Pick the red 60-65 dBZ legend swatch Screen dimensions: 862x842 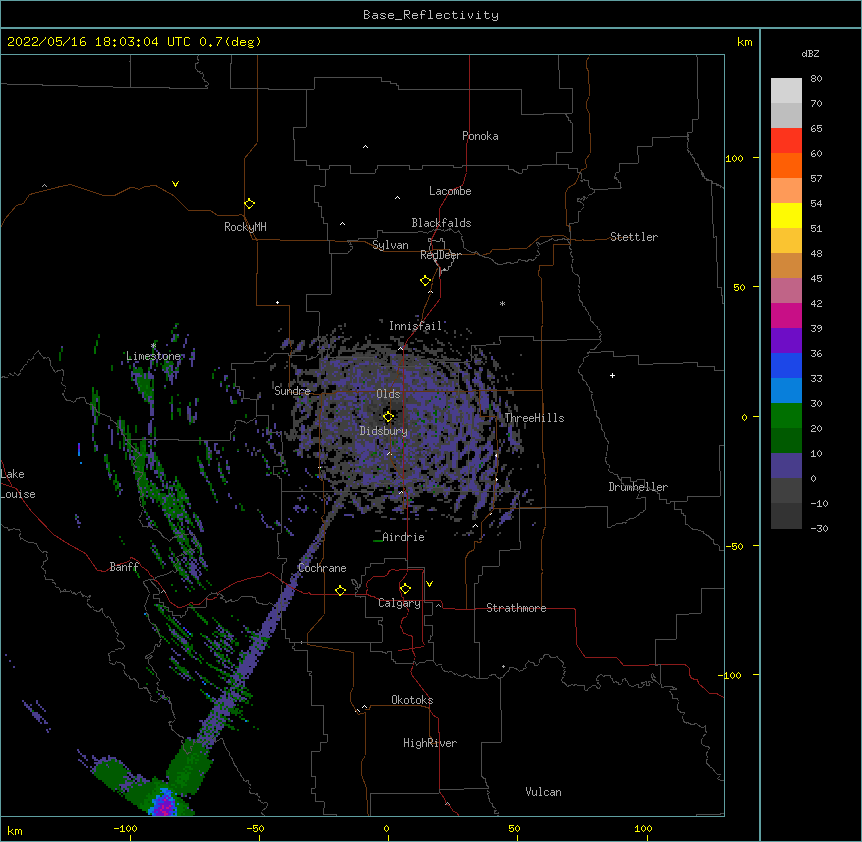click(x=786, y=141)
